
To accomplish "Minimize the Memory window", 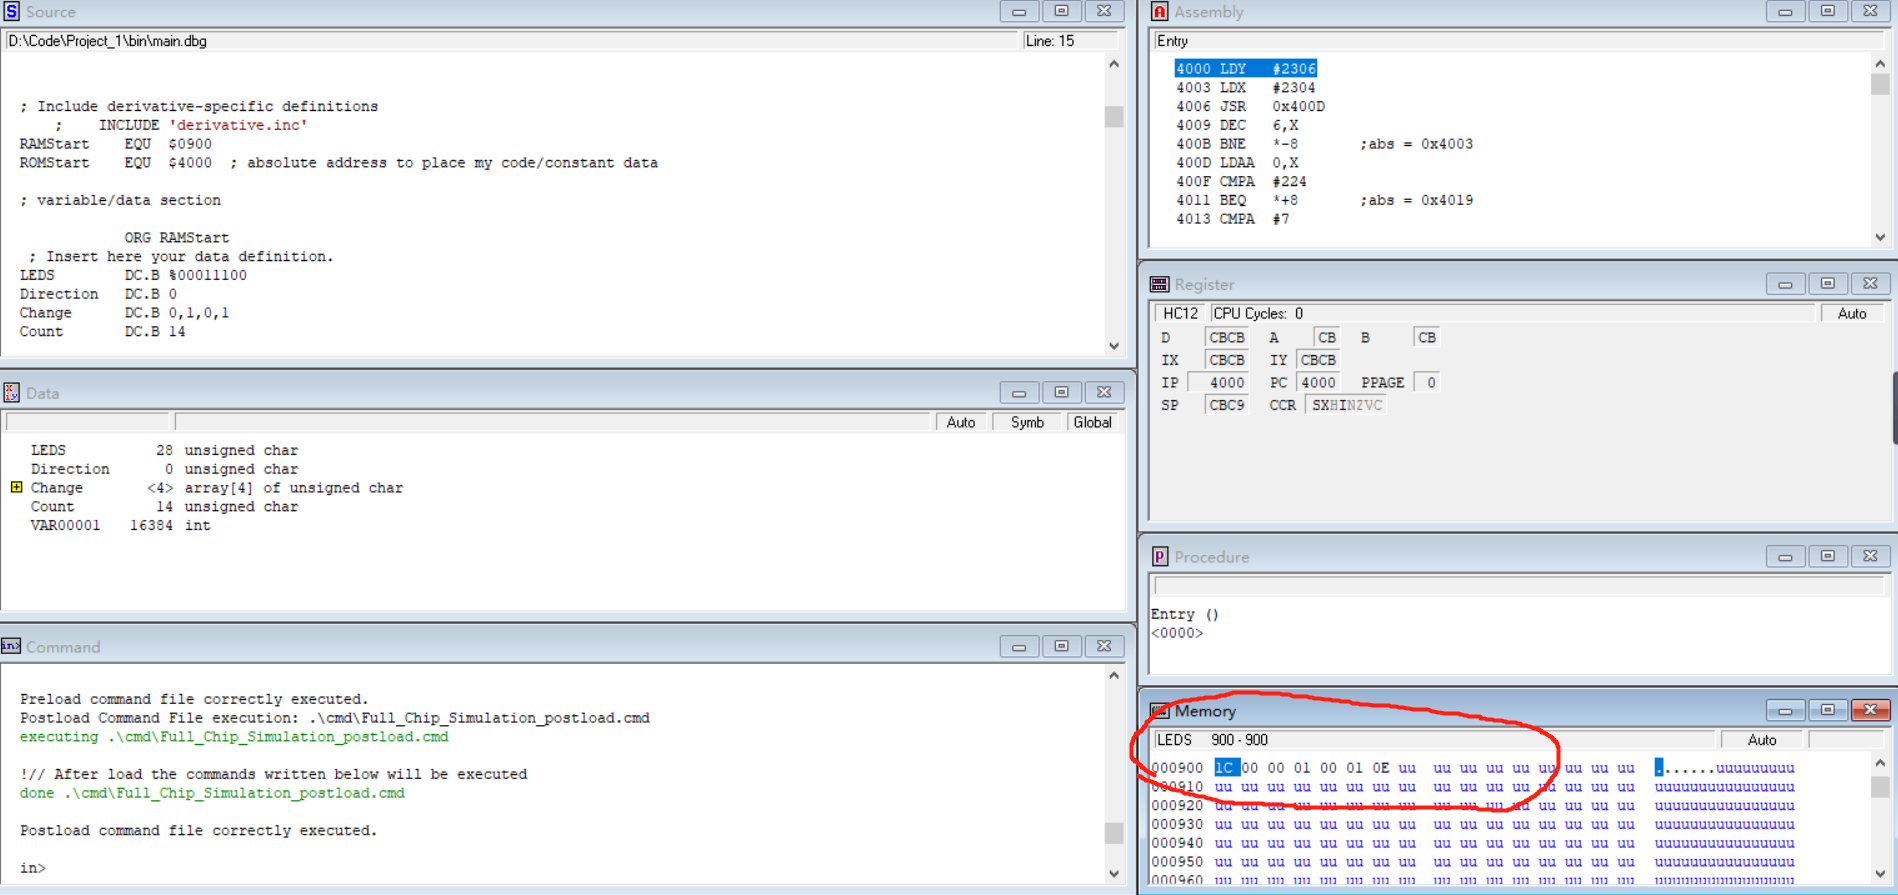I will click(x=1785, y=710).
